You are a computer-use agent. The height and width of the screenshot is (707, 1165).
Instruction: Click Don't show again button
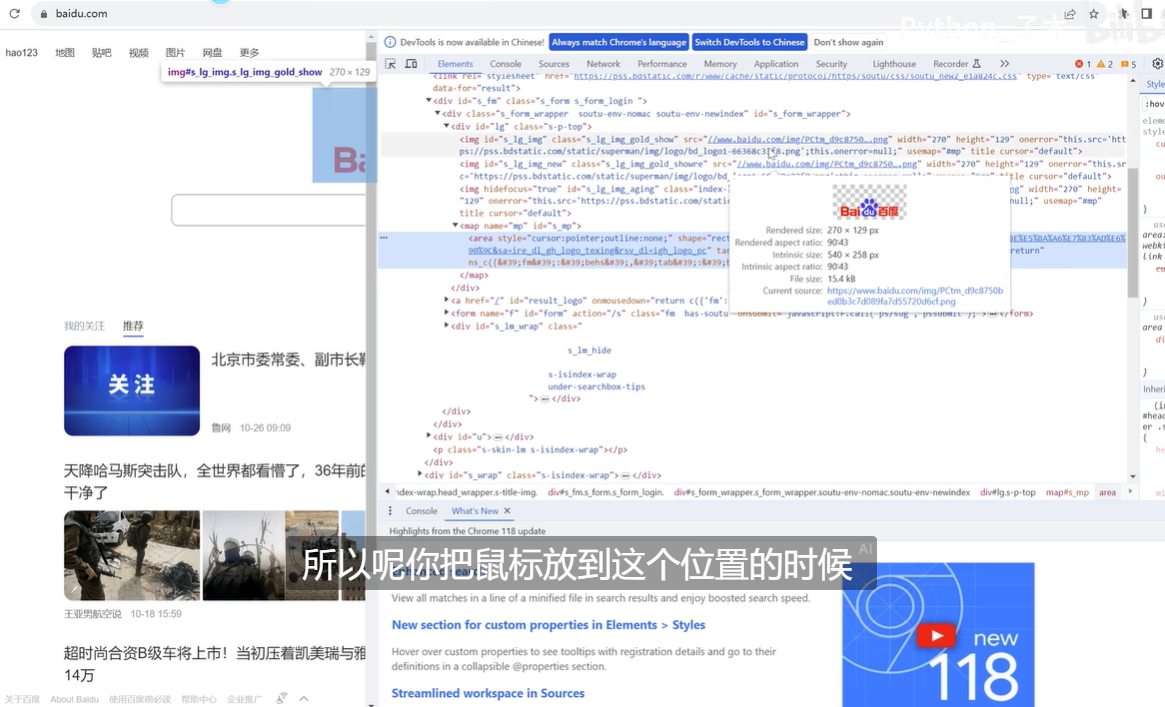(848, 42)
